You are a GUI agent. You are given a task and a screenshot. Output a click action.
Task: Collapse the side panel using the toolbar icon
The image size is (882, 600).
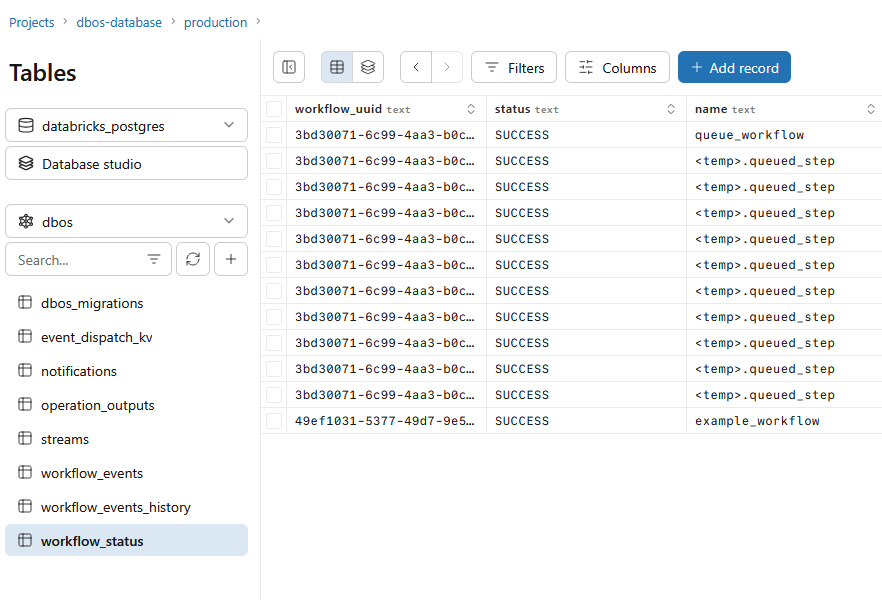(289, 67)
